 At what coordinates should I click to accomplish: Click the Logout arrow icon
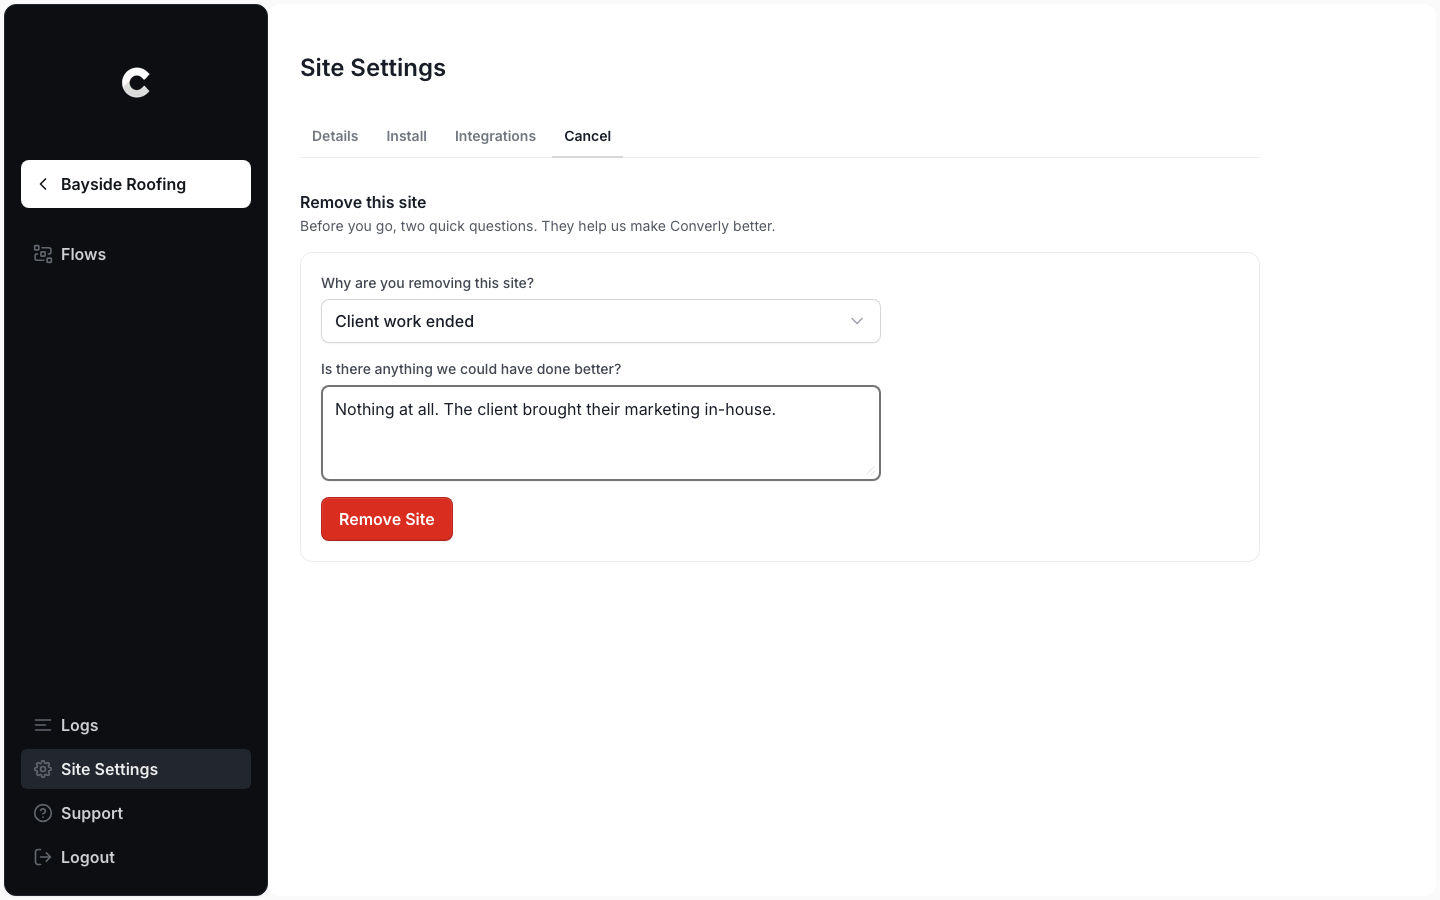click(x=43, y=857)
